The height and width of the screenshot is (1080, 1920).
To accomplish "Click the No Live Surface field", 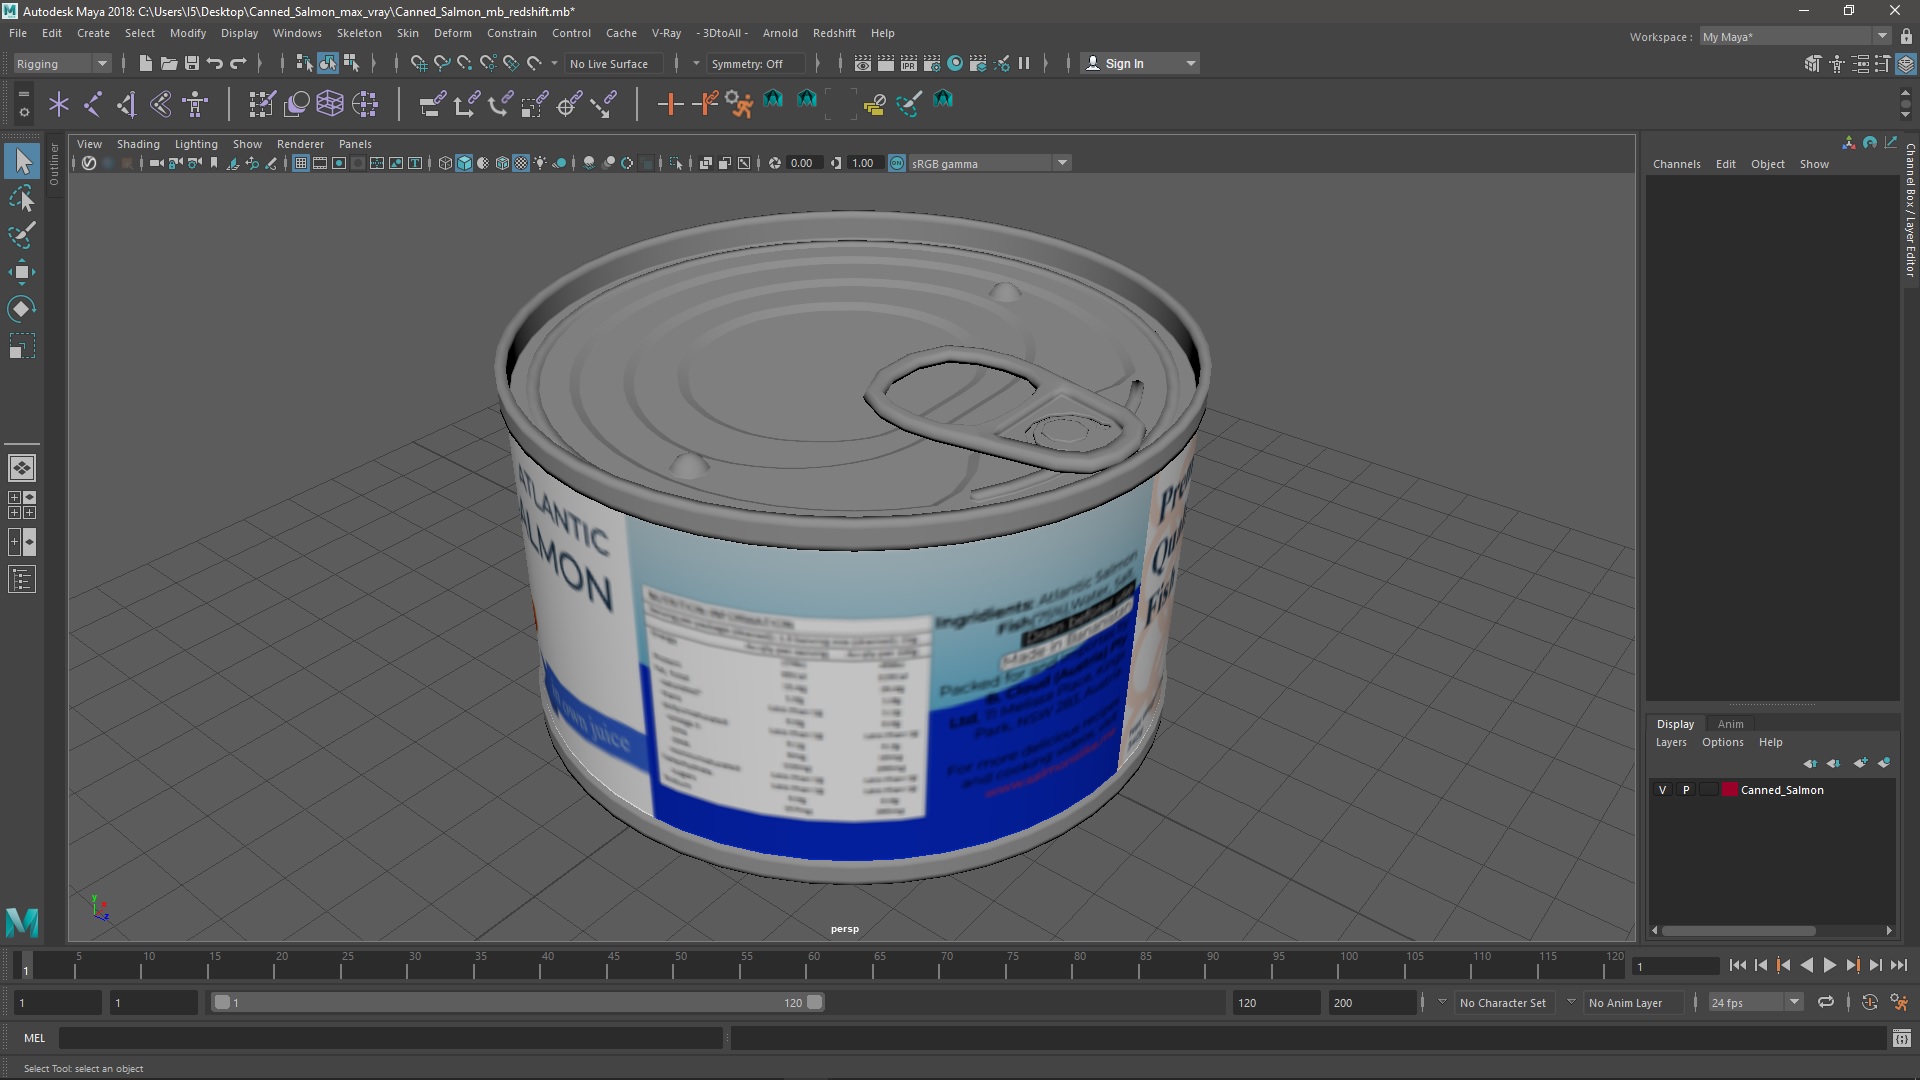I will pos(608,63).
